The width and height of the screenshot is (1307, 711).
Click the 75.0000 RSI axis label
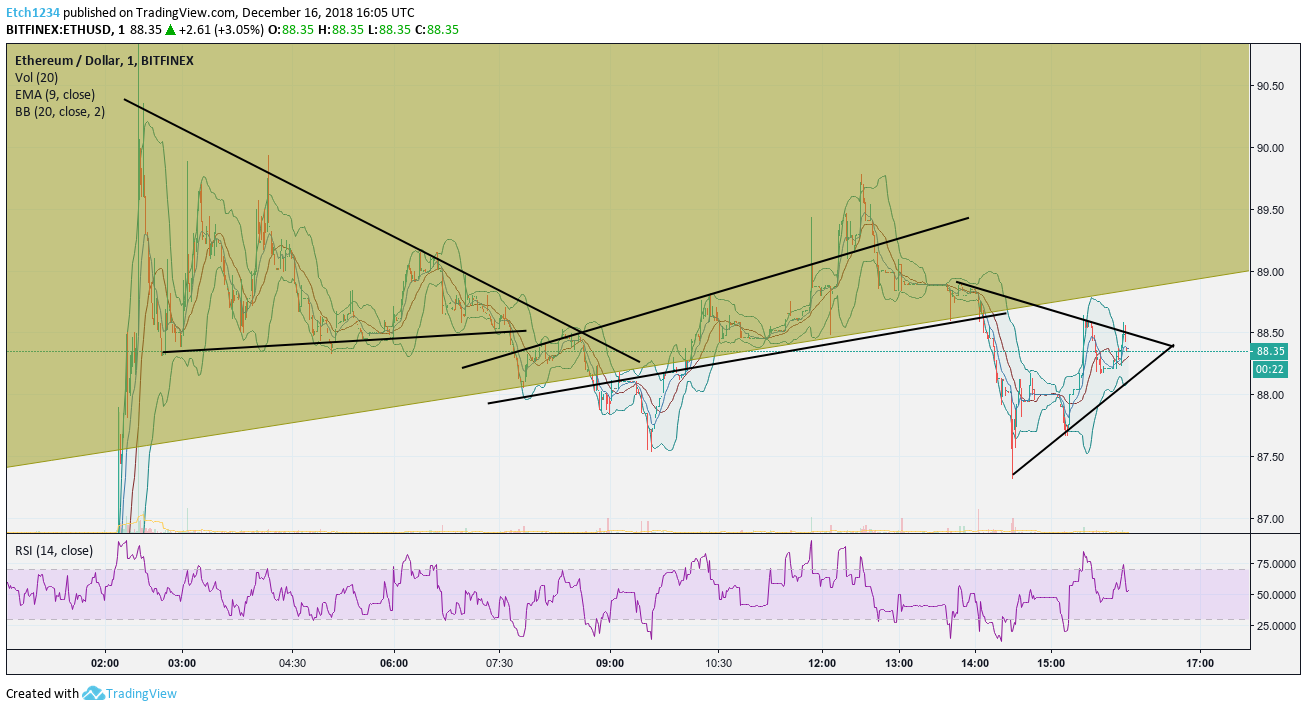pyautogui.click(x=1276, y=564)
